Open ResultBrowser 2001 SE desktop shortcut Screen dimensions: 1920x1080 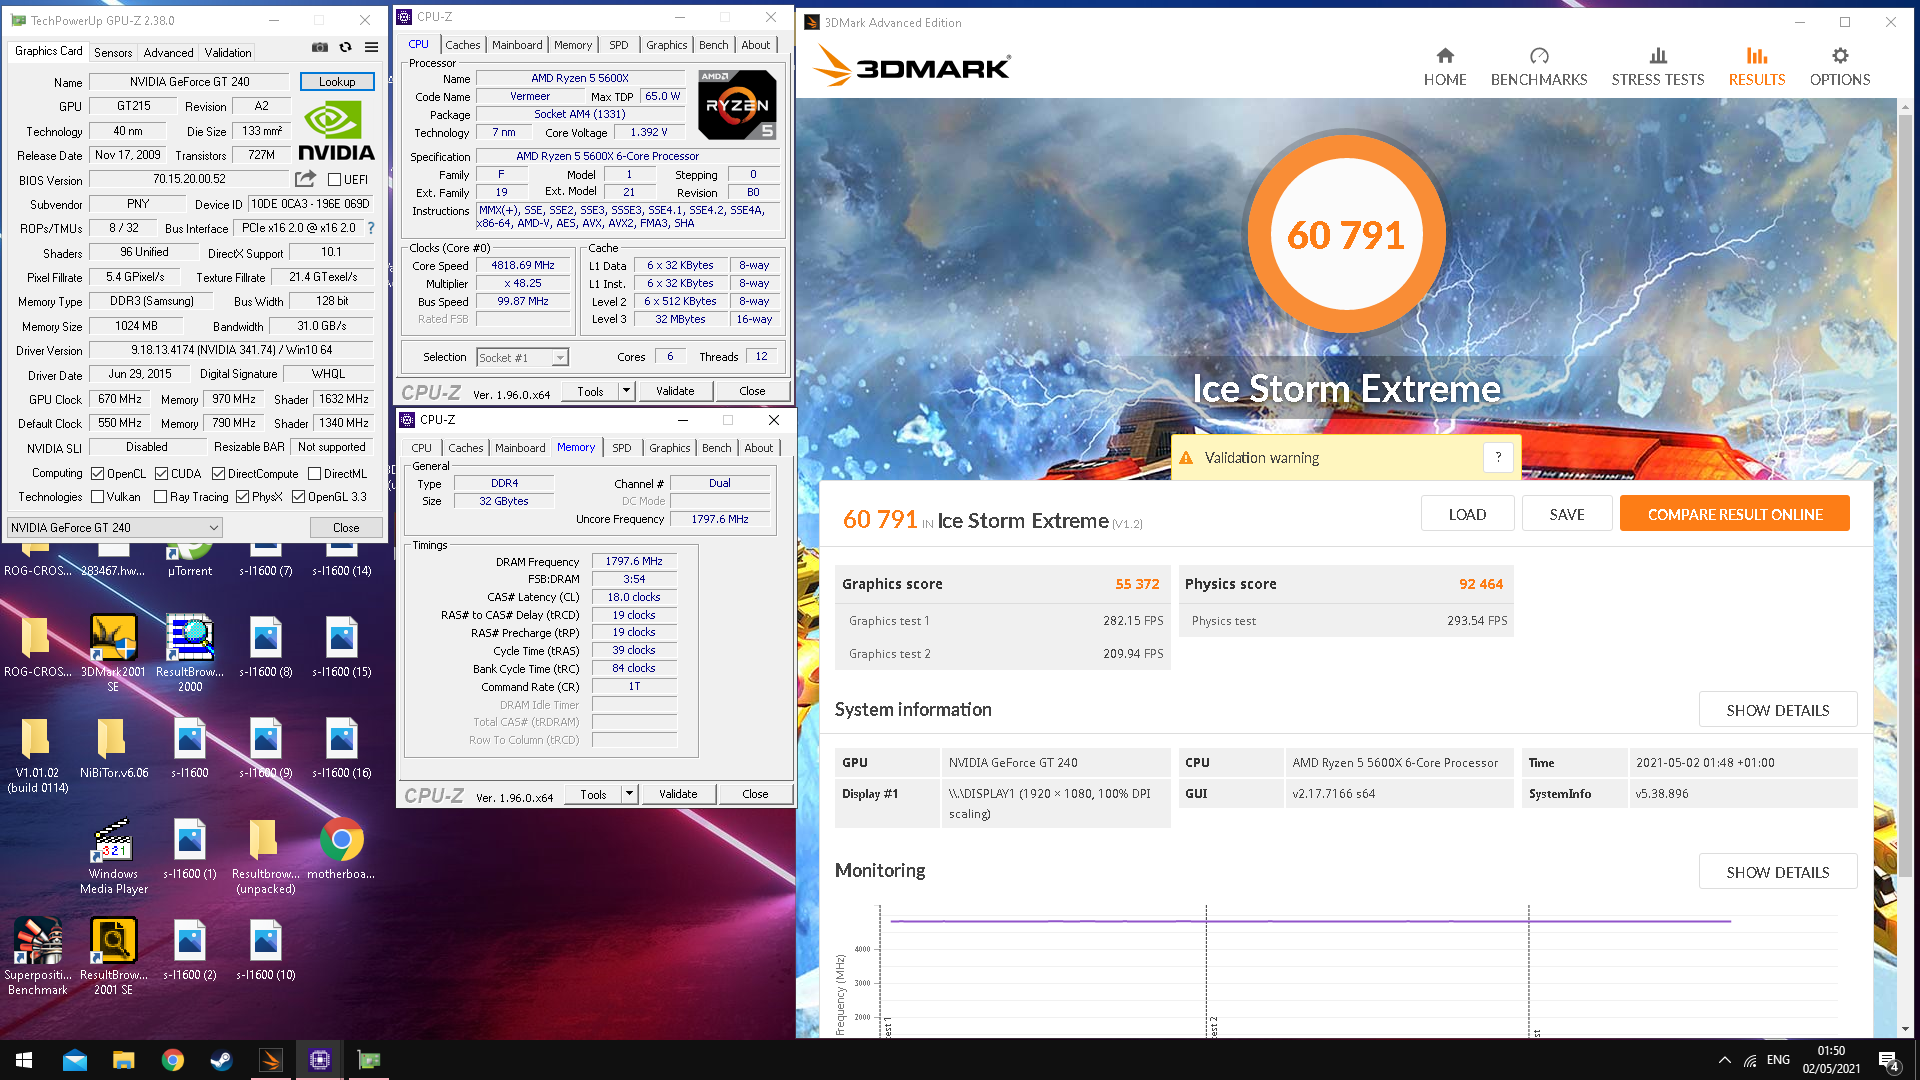point(113,957)
